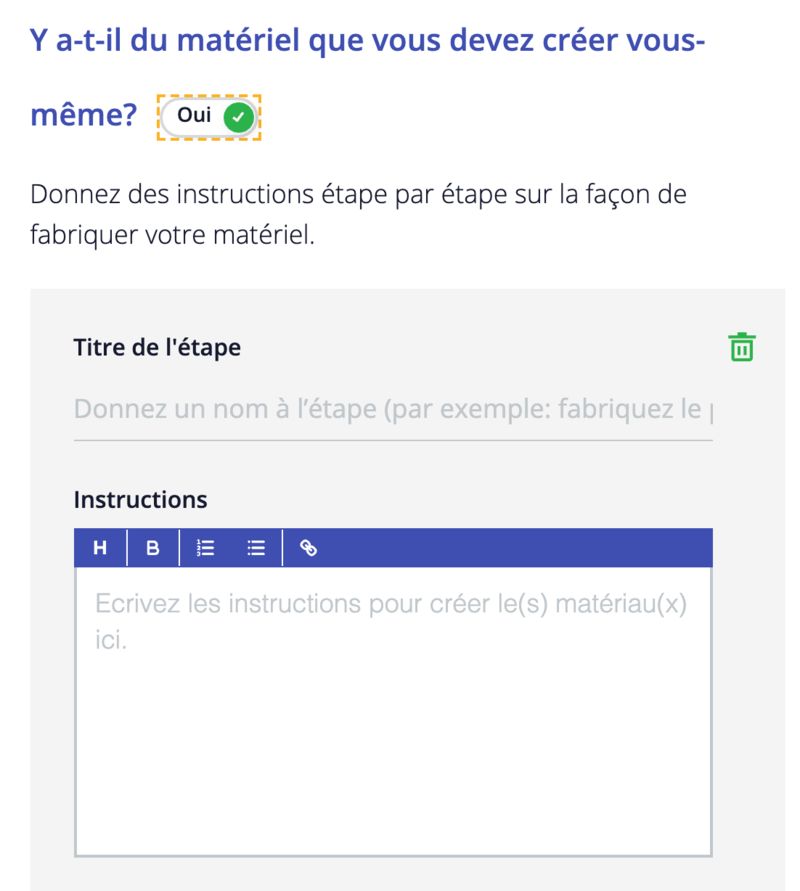Click the "Oui" text inside the switch
800x891 pixels.
[x=193, y=116]
